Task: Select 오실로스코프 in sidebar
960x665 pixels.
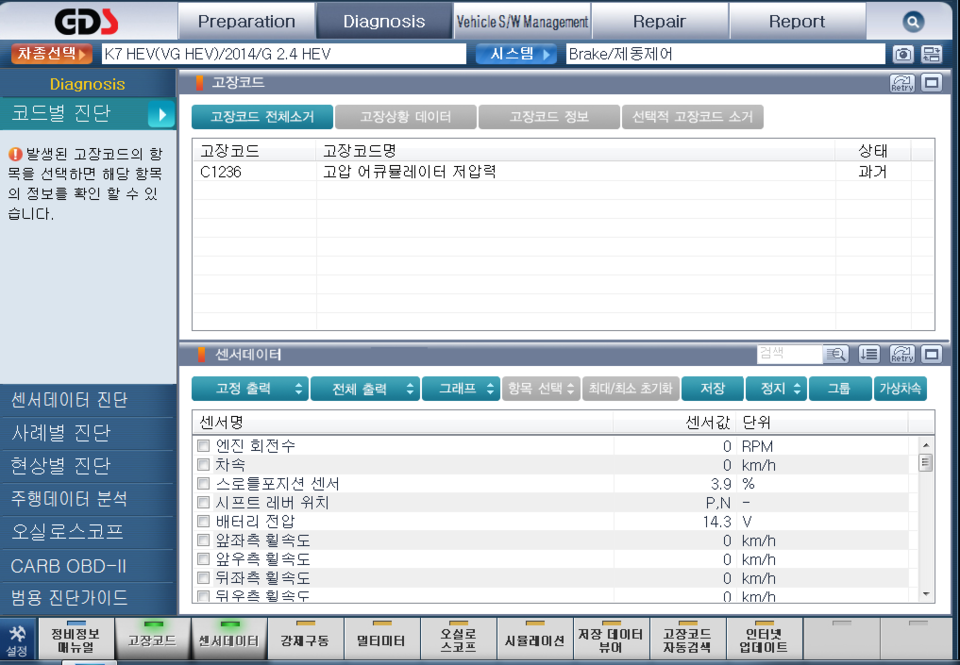Action: click(x=88, y=532)
